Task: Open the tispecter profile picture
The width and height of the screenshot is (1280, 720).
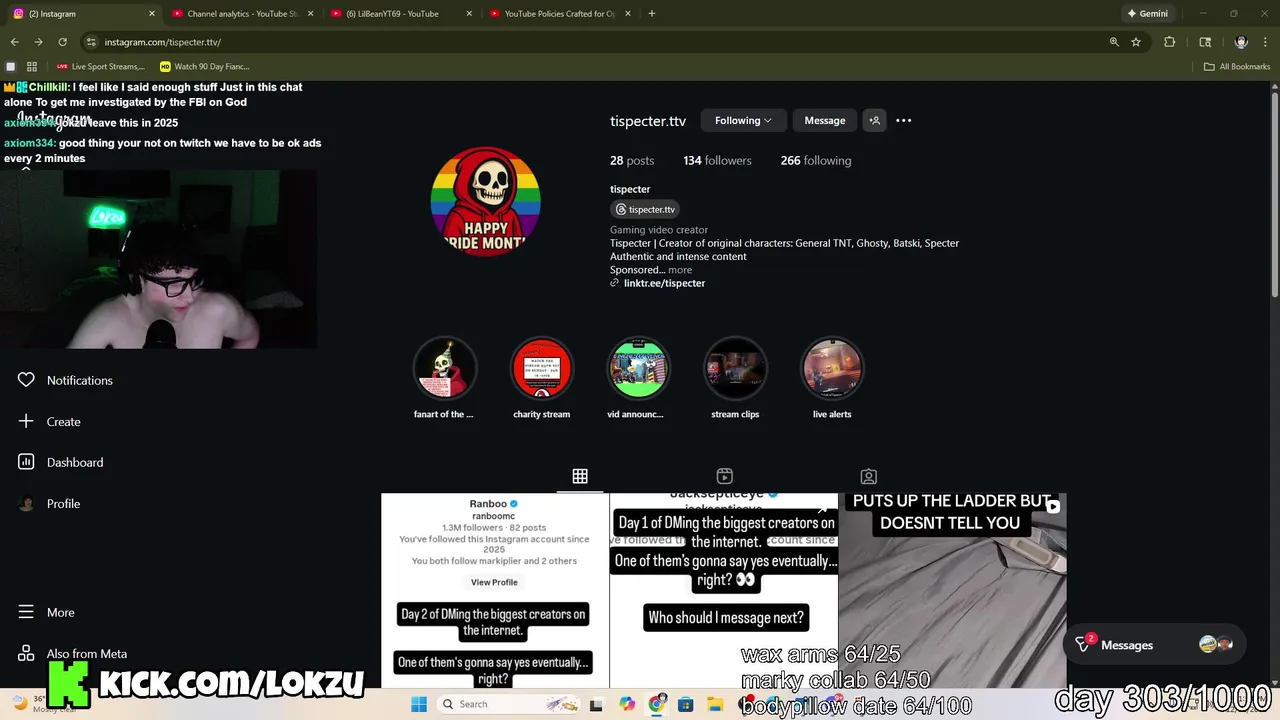Action: point(486,201)
